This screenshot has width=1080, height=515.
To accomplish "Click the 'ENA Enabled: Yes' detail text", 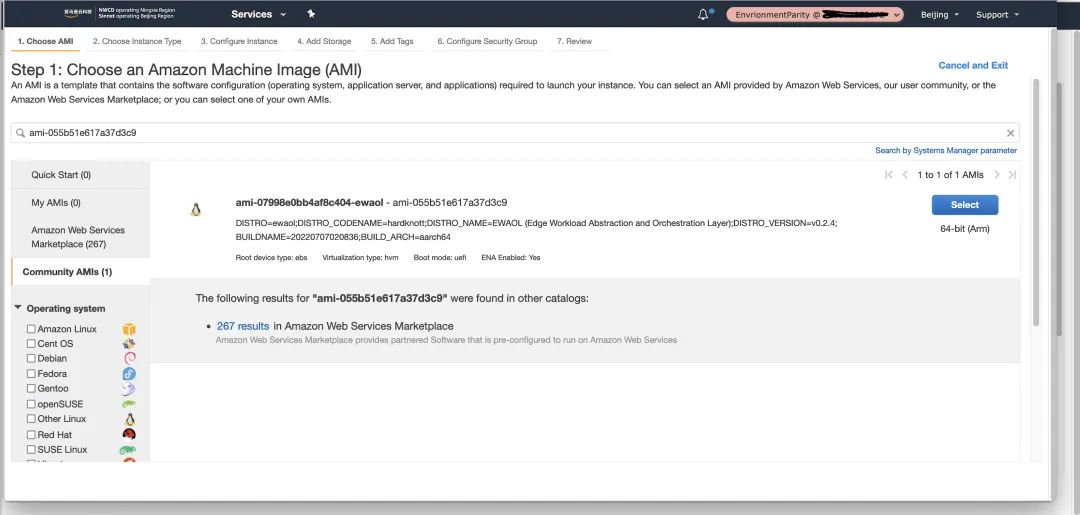I will click(x=510, y=258).
